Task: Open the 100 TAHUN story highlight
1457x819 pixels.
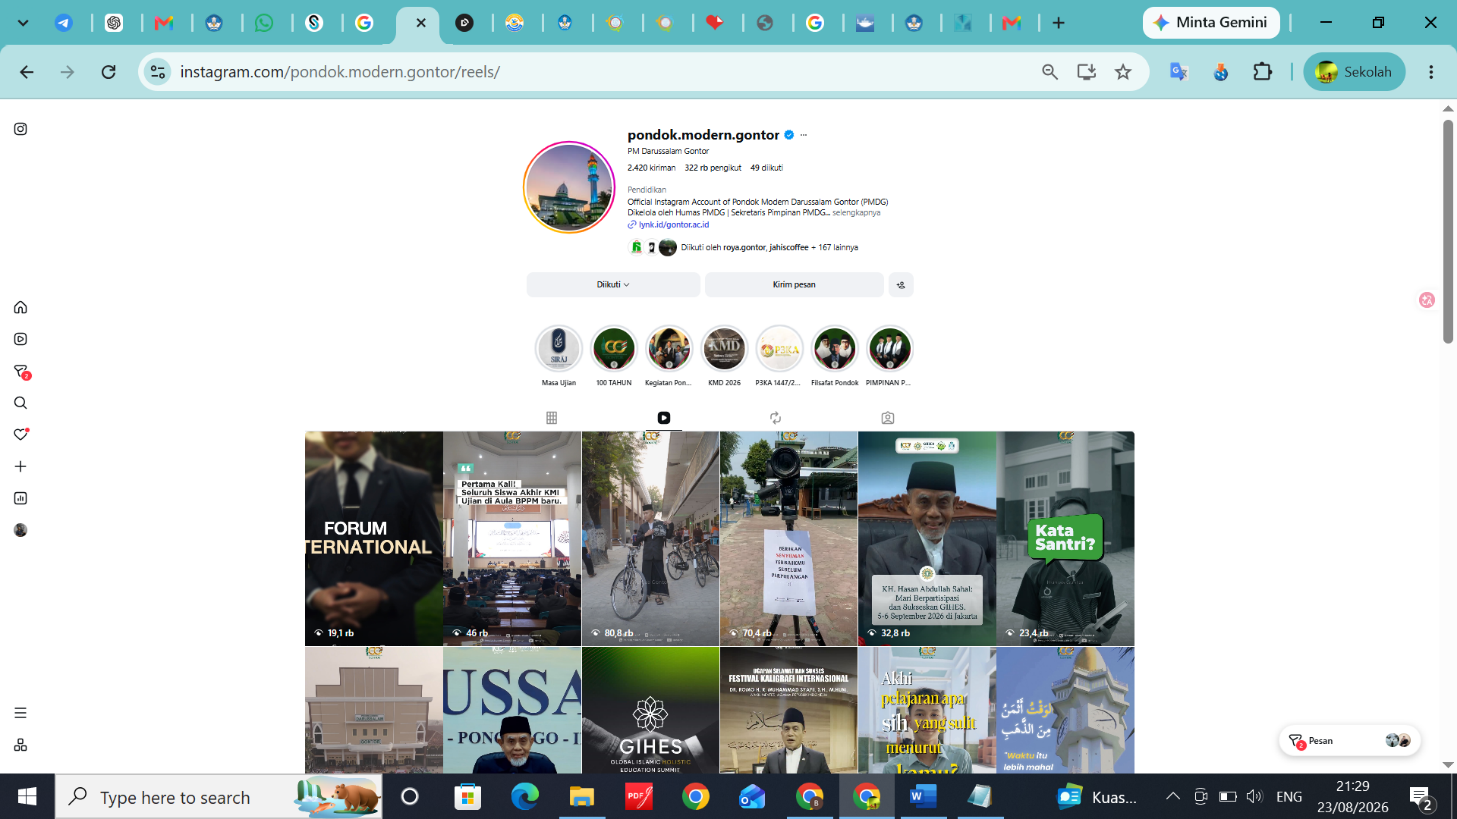Action: [x=614, y=349]
